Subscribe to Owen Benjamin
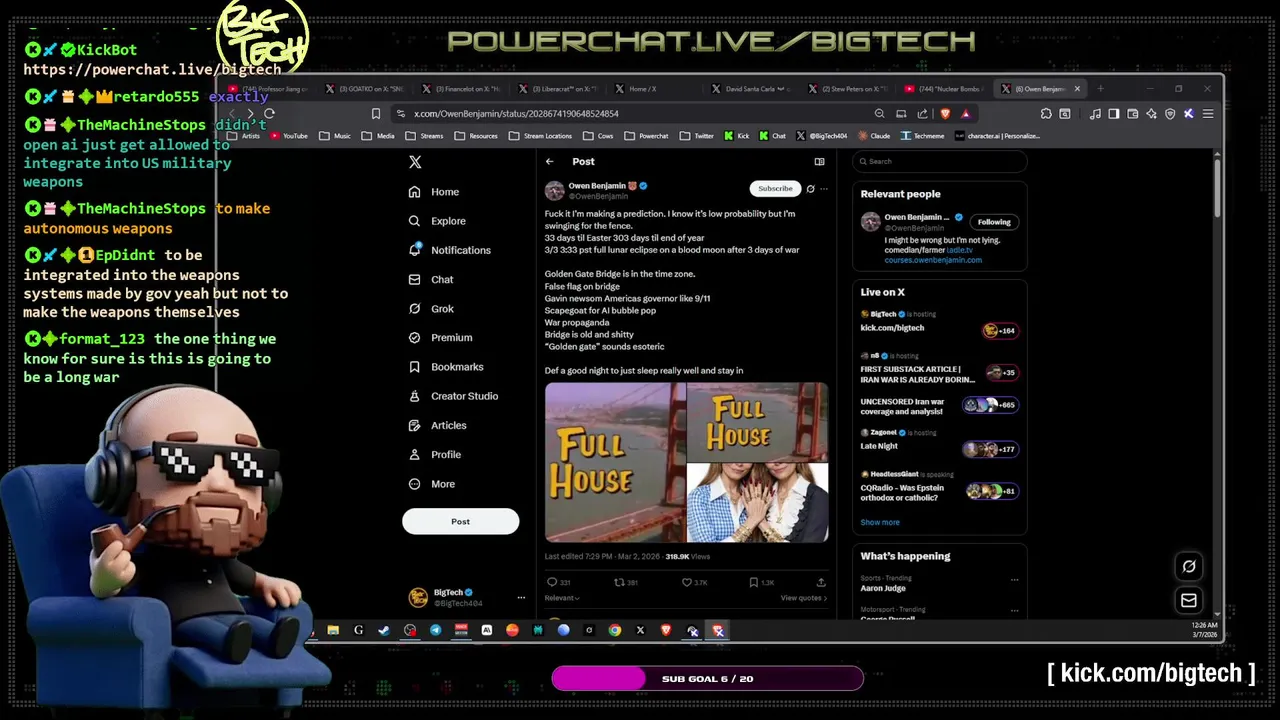Image resolution: width=1280 pixels, height=720 pixels. pos(775,188)
